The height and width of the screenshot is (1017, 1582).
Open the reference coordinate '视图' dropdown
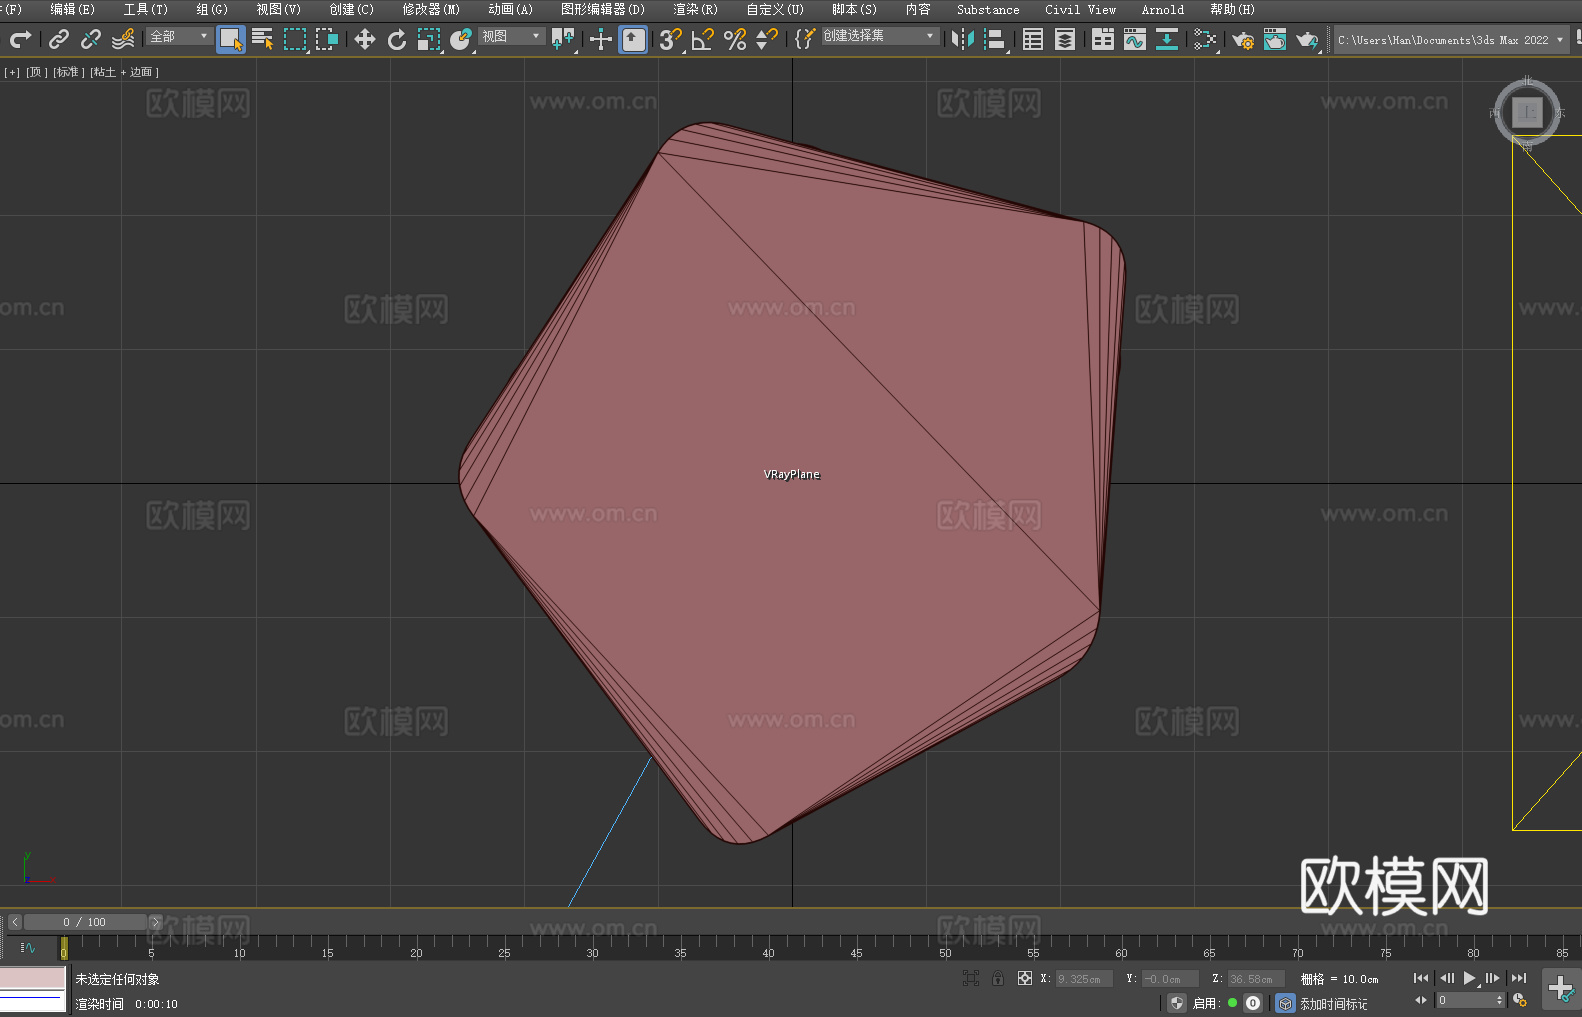[x=511, y=36]
